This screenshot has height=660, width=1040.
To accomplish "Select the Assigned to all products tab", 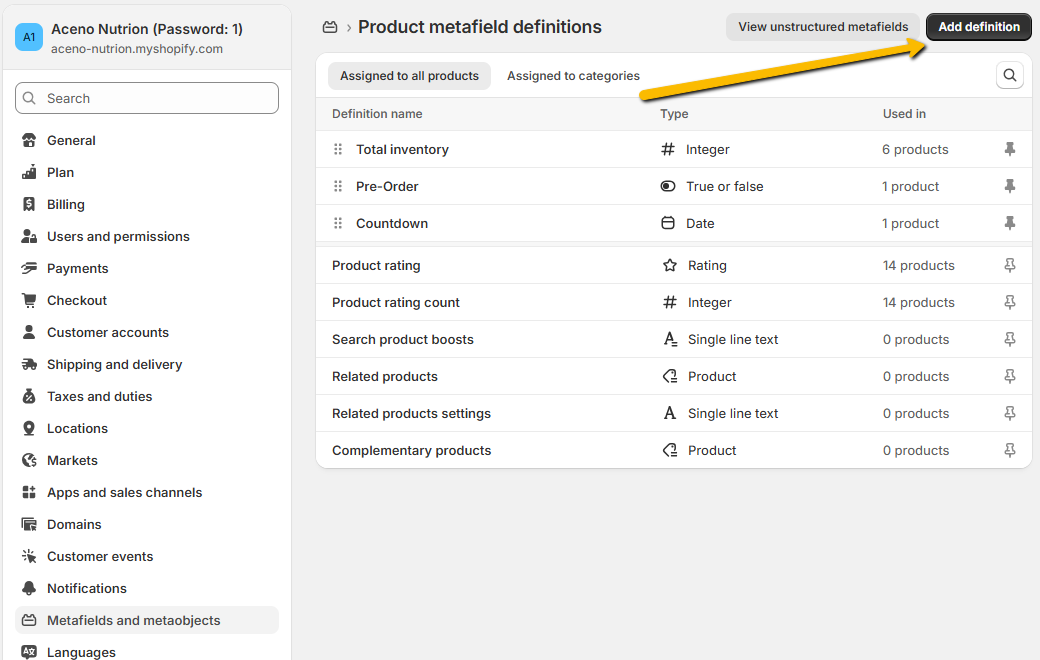I will pyautogui.click(x=409, y=76).
